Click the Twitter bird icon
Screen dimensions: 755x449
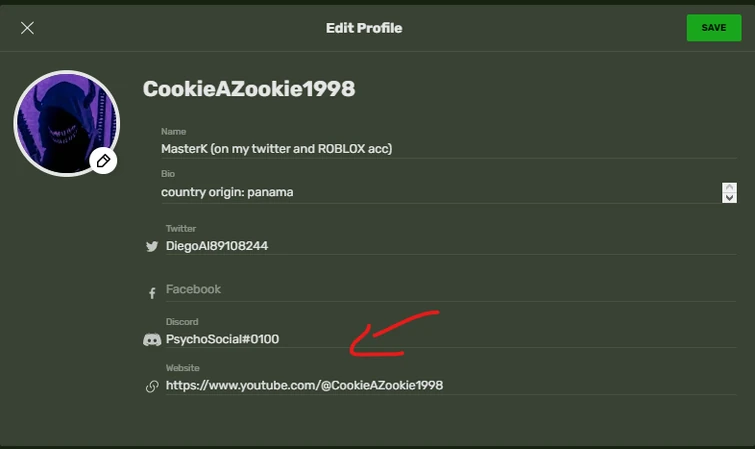[152, 246]
